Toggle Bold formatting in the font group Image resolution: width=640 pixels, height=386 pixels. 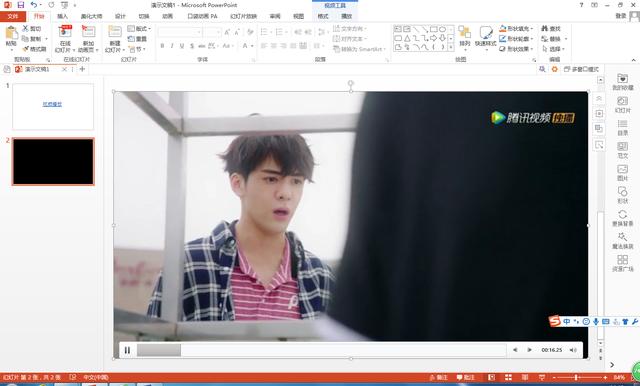point(162,46)
